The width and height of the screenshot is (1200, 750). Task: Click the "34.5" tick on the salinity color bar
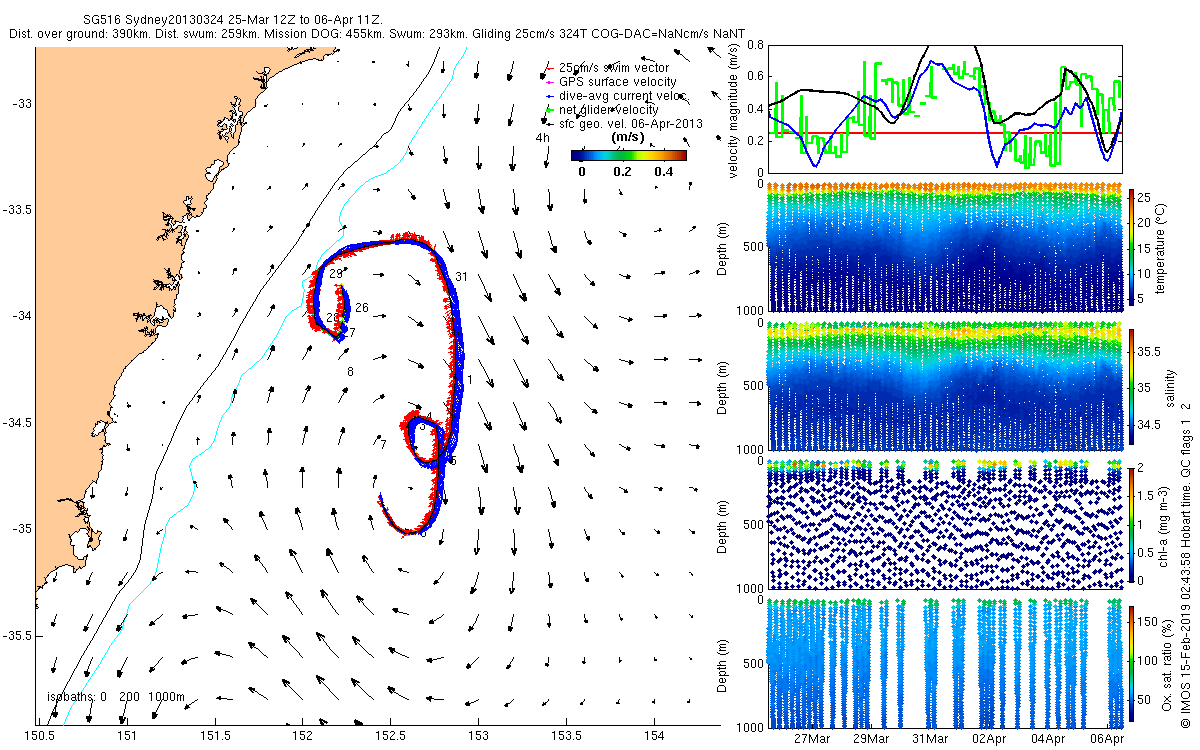pyautogui.click(x=1151, y=425)
